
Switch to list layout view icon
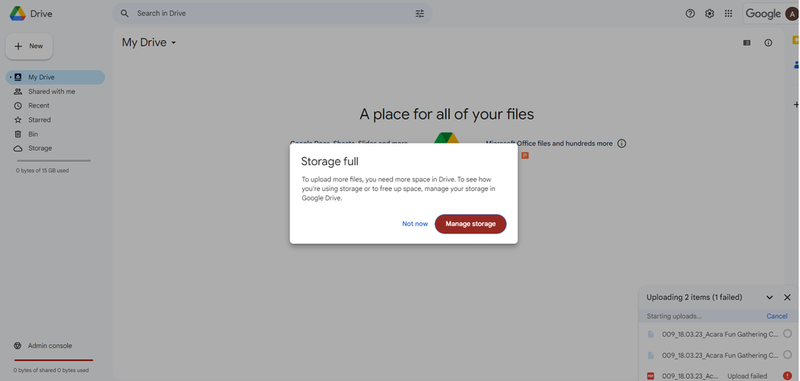point(747,43)
